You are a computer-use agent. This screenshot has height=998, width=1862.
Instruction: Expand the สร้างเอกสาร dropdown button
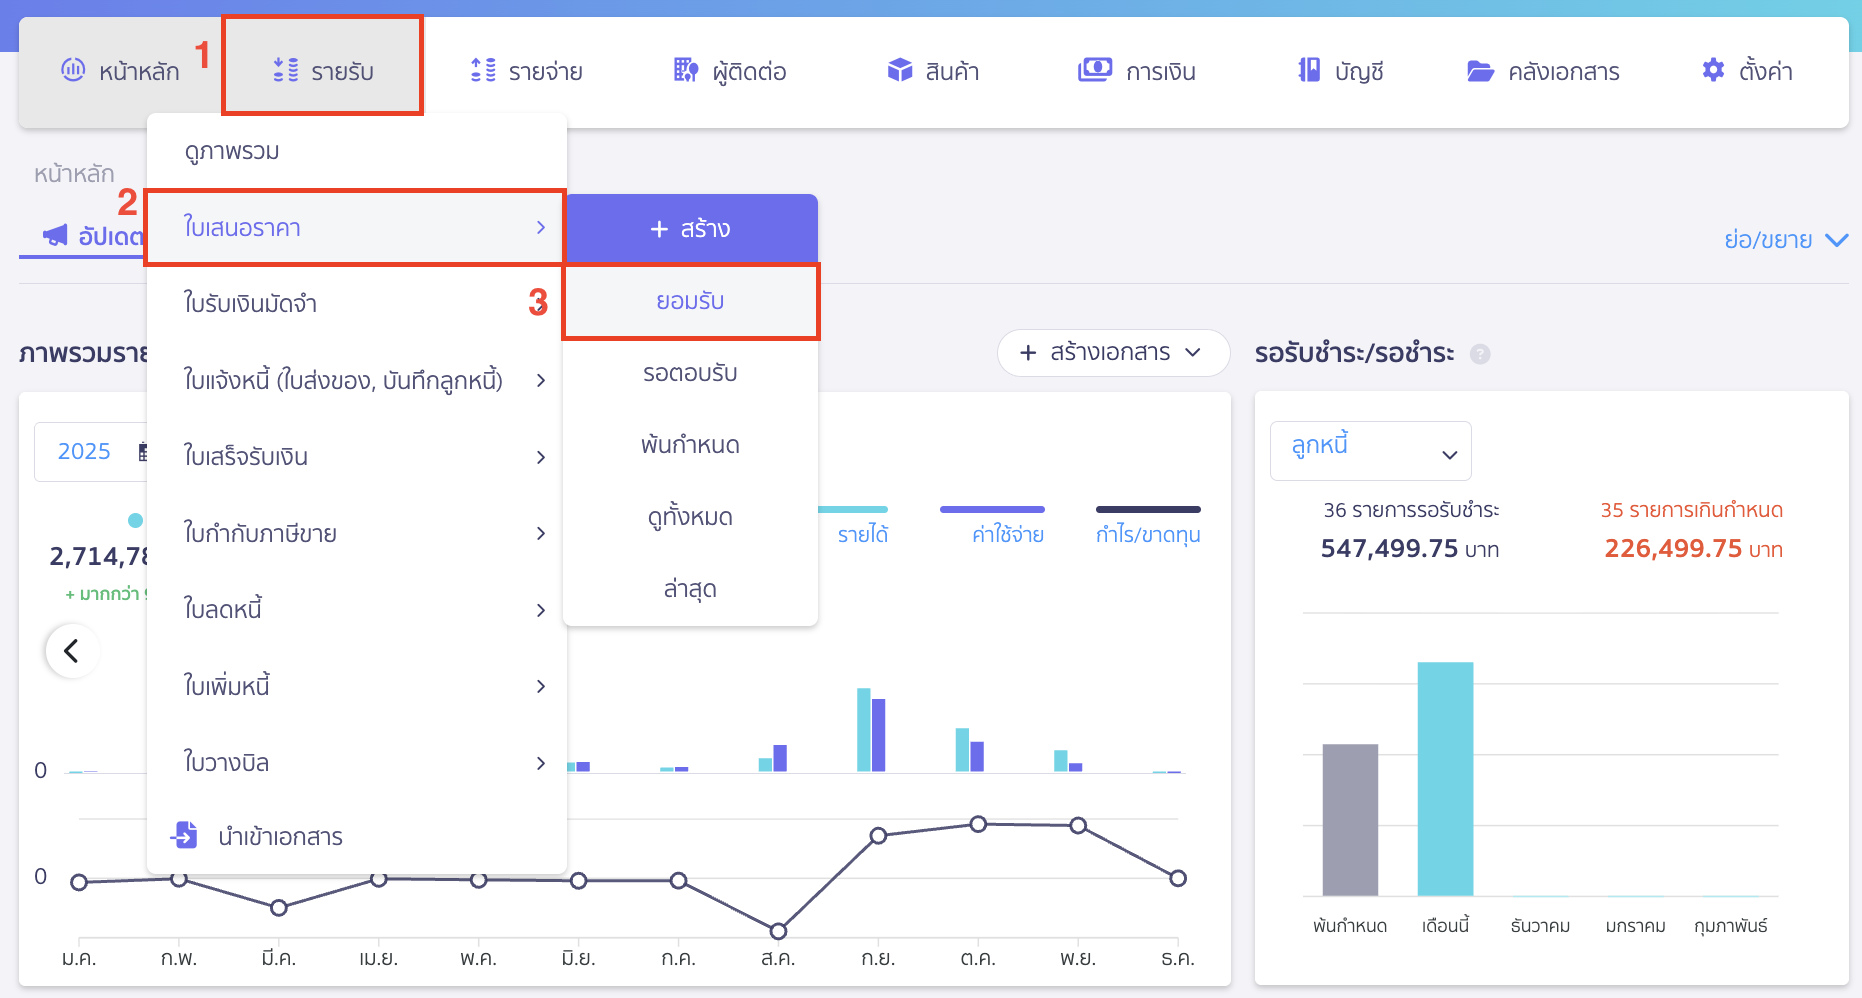(x=1112, y=353)
